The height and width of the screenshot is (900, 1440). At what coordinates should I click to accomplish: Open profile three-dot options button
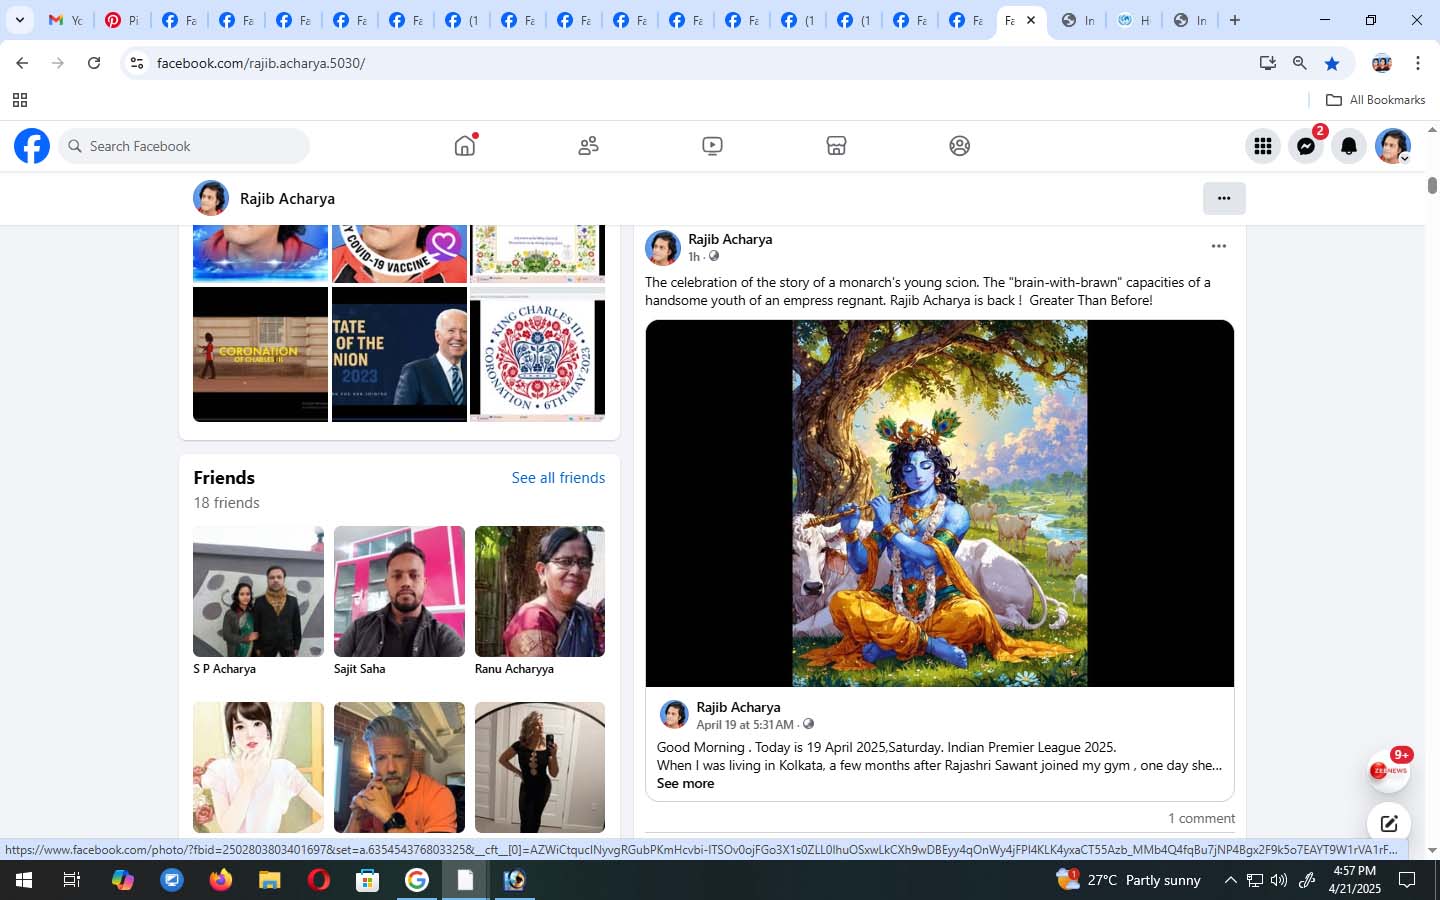(1224, 198)
